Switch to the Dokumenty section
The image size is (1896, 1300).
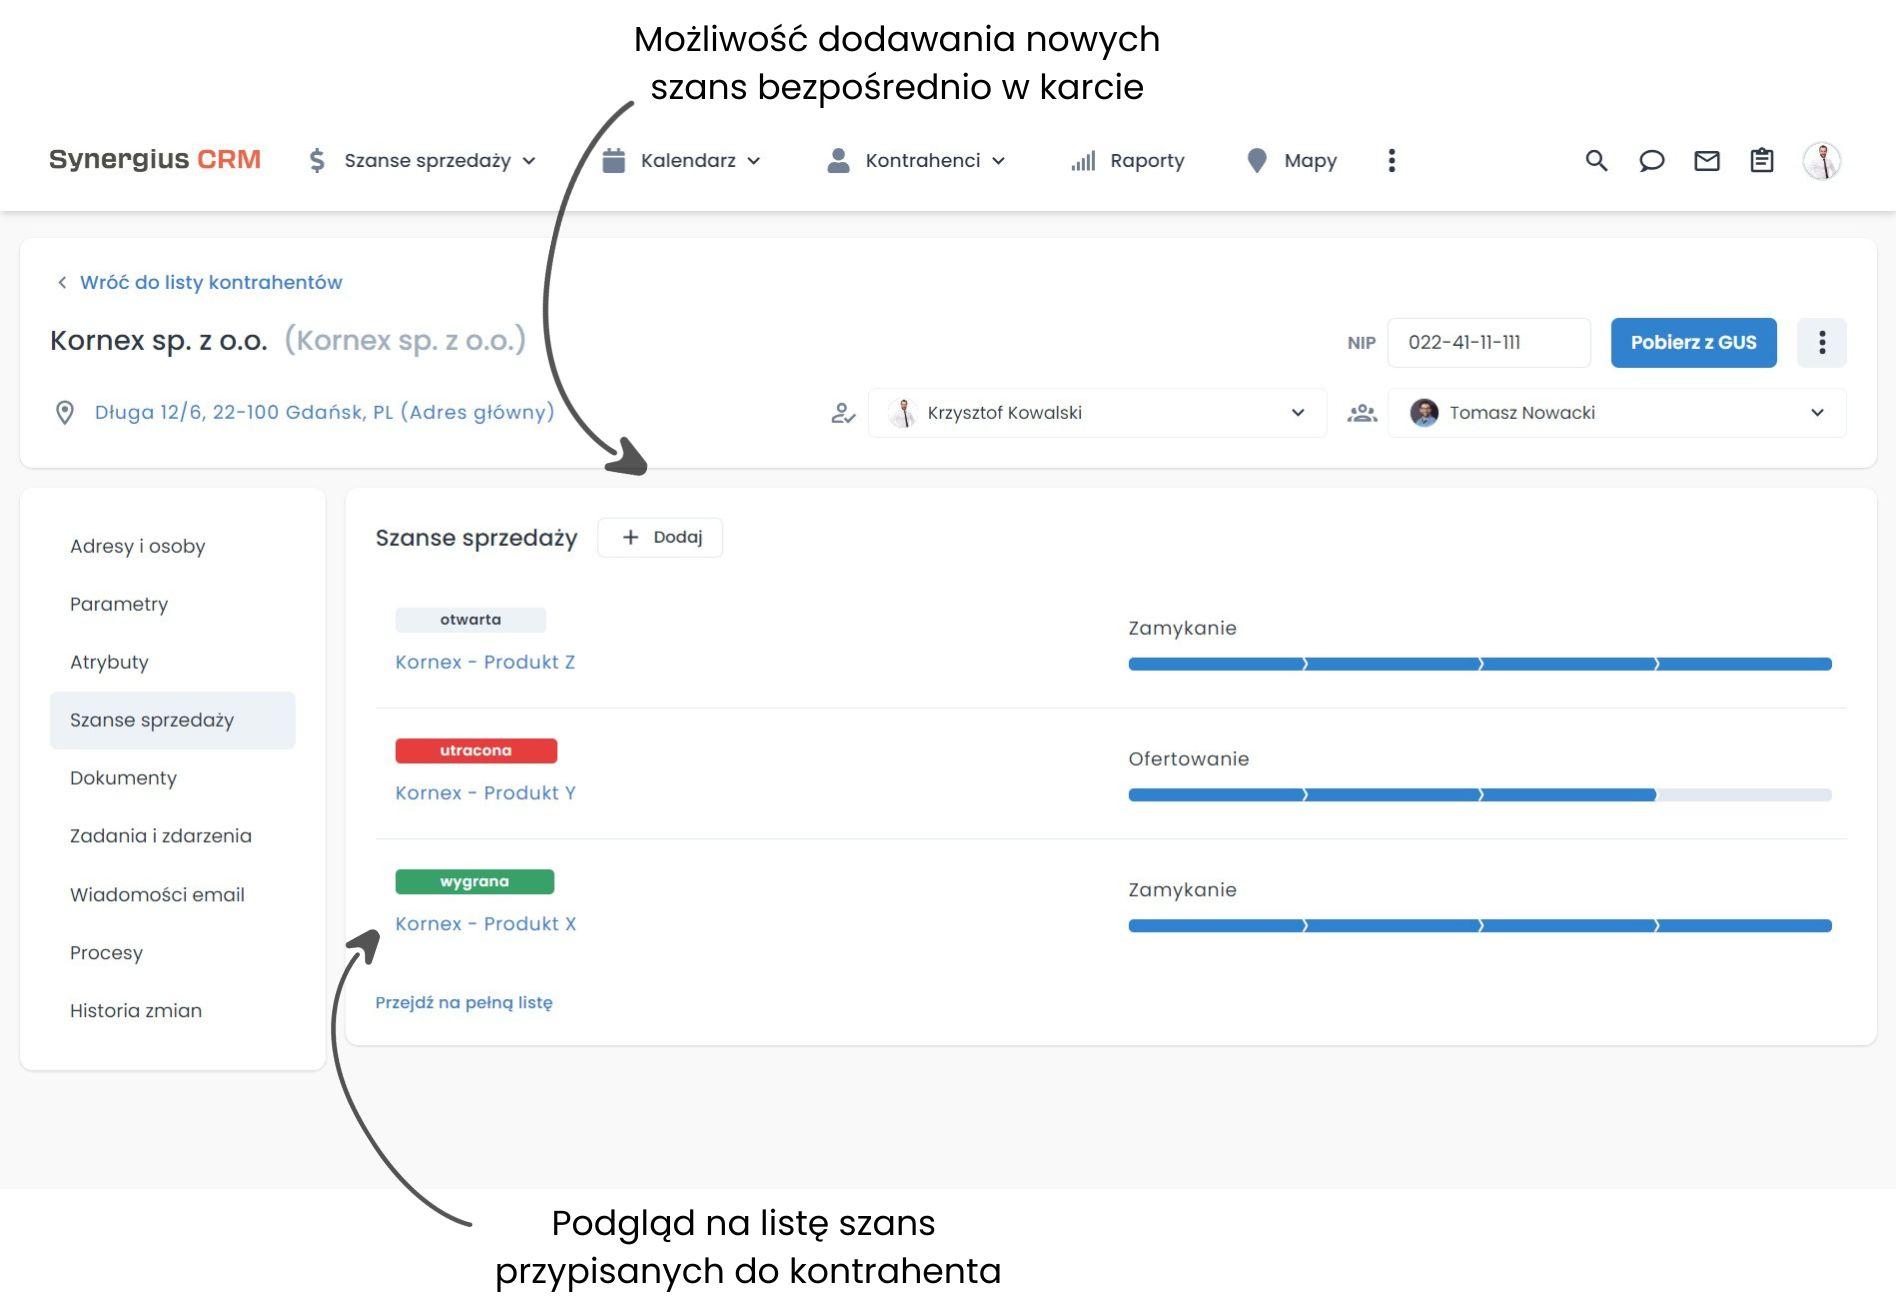click(123, 778)
